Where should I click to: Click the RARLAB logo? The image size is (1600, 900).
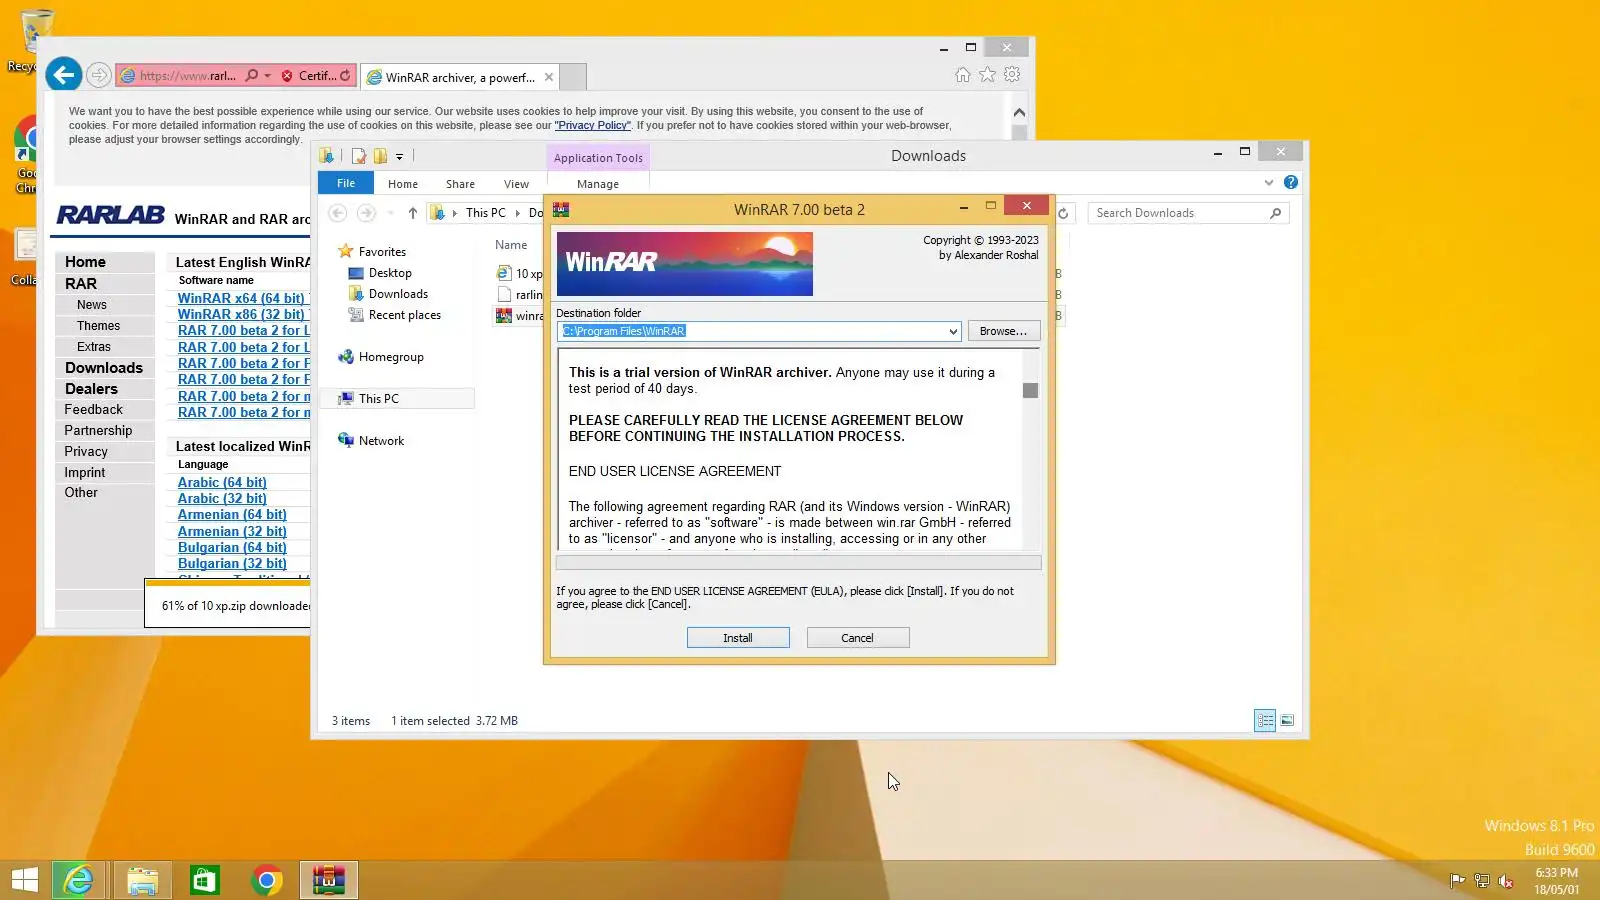click(111, 215)
